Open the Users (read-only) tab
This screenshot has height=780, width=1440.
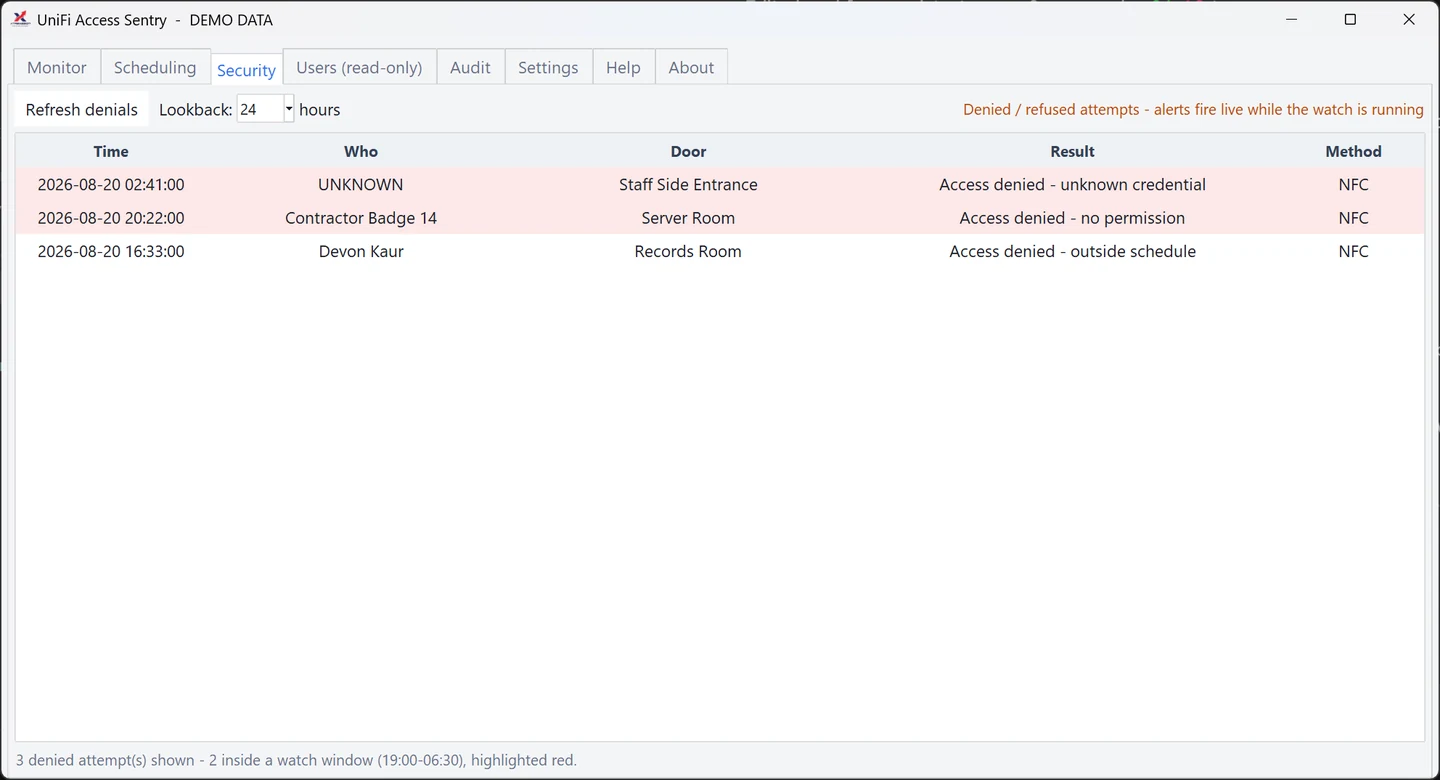[x=359, y=67]
